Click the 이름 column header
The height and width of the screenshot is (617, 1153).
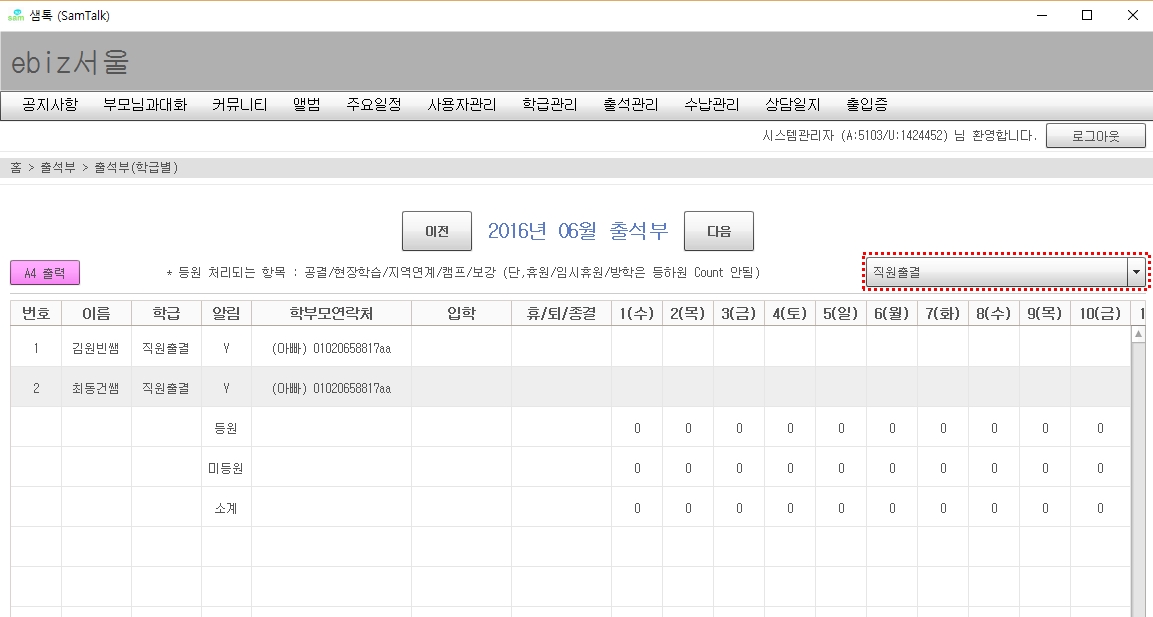coord(96,313)
